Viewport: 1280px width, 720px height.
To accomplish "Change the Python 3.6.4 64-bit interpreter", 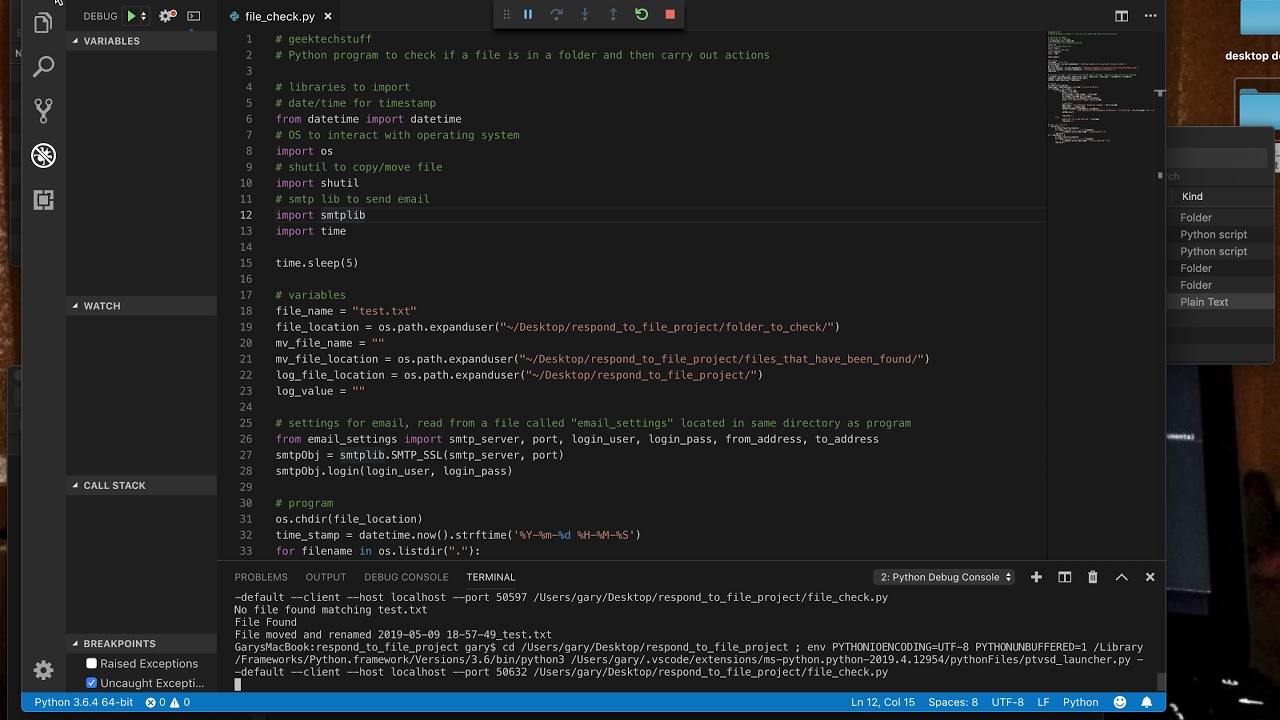I will pyautogui.click(x=83, y=702).
